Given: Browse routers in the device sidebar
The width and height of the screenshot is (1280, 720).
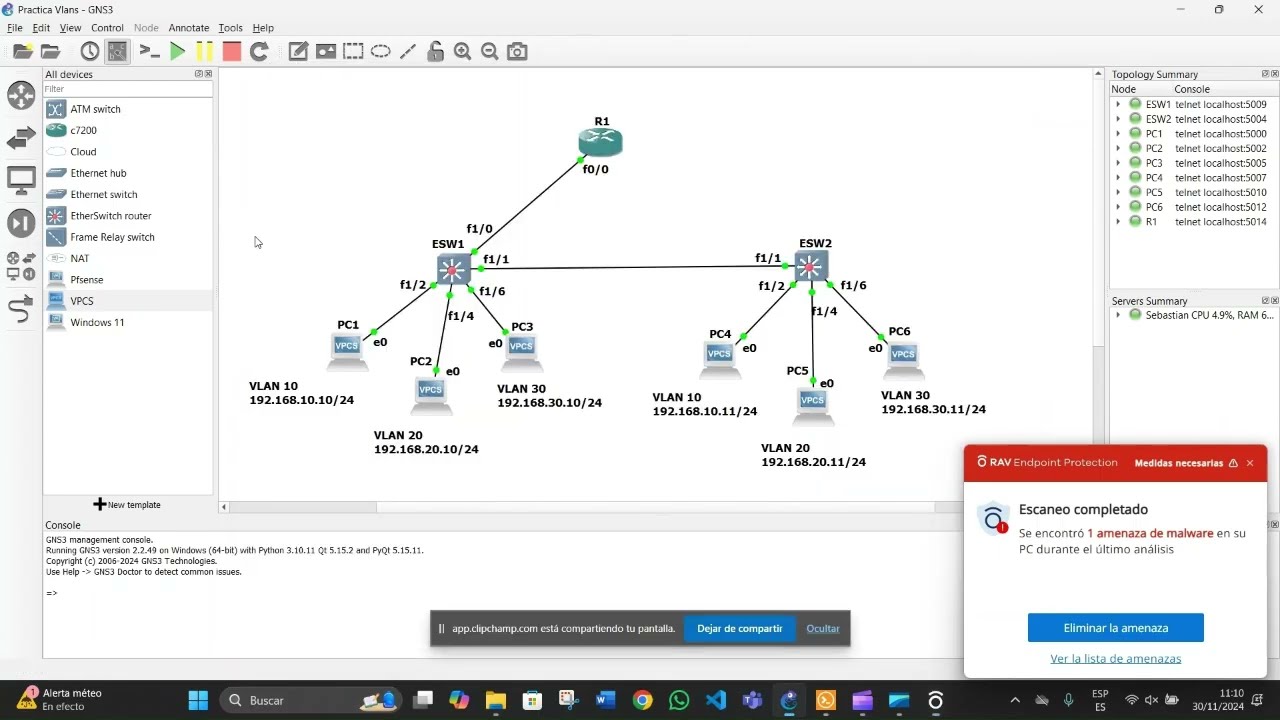Looking at the screenshot, I should click(21, 95).
